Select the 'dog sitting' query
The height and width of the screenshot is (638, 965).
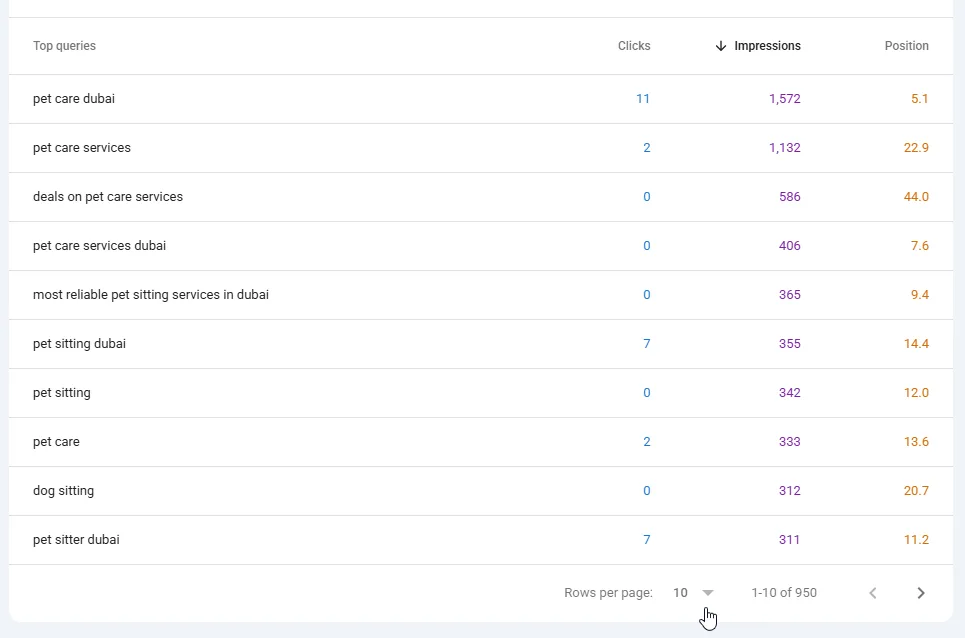[63, 491]
